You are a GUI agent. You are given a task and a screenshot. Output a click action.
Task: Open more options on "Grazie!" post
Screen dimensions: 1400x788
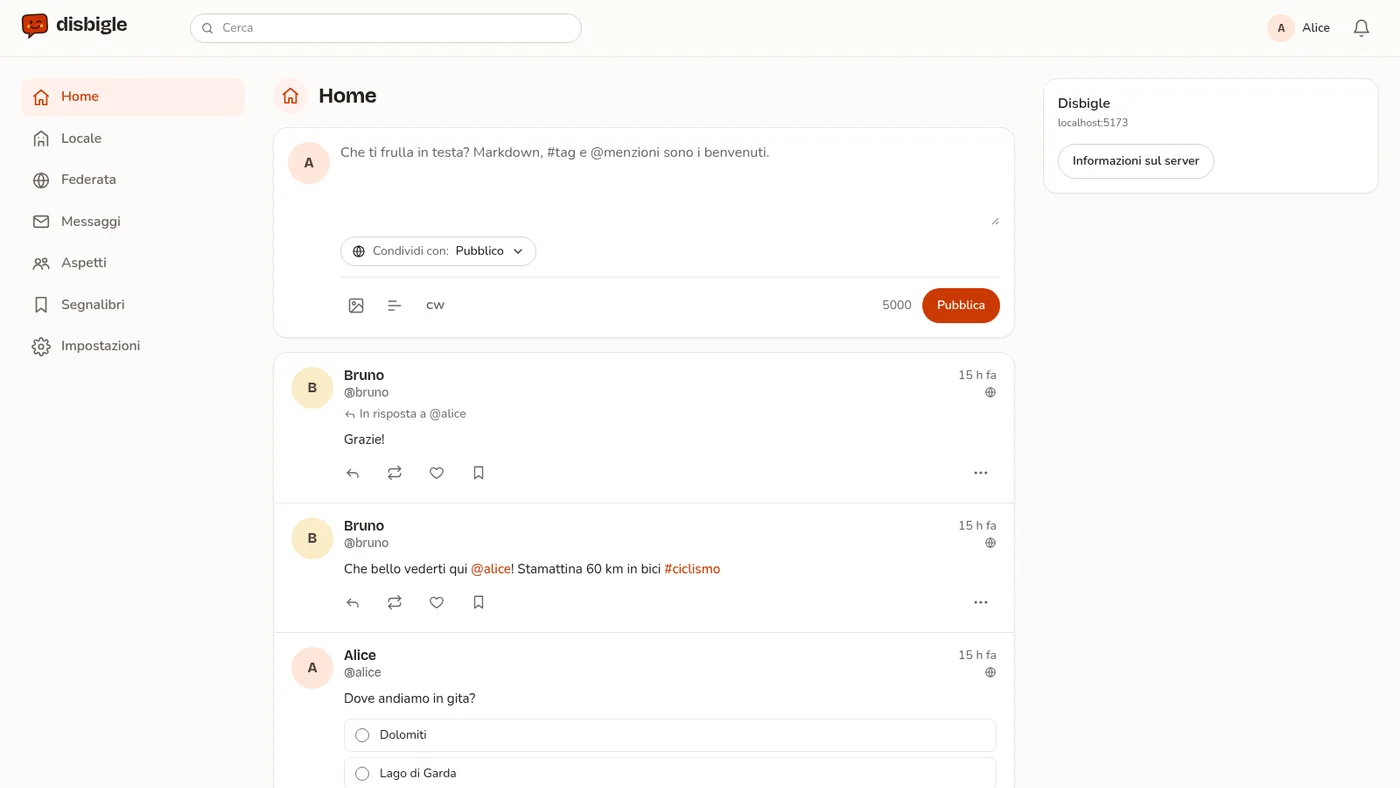point(981,473)
